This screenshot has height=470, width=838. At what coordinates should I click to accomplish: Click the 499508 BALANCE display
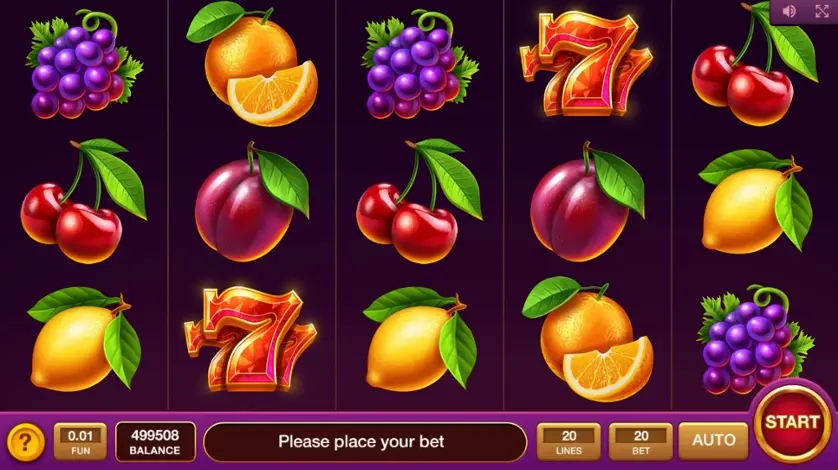[156, 442]
